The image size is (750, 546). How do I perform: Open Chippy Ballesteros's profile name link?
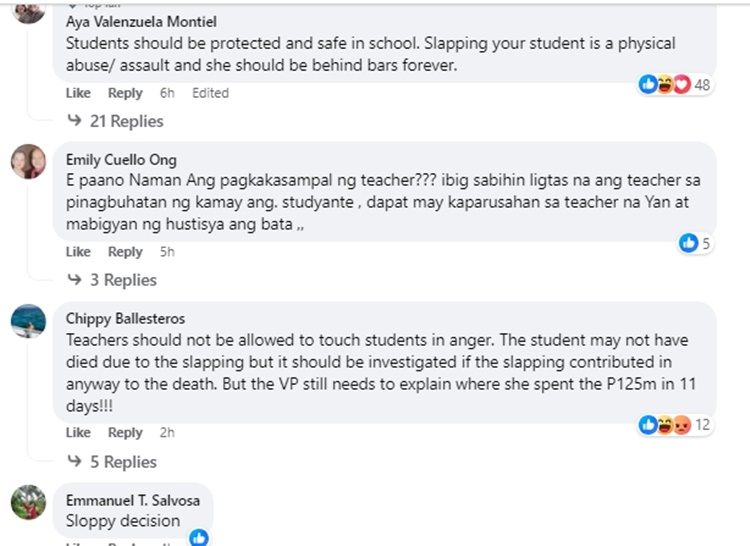tap(125, 318)
